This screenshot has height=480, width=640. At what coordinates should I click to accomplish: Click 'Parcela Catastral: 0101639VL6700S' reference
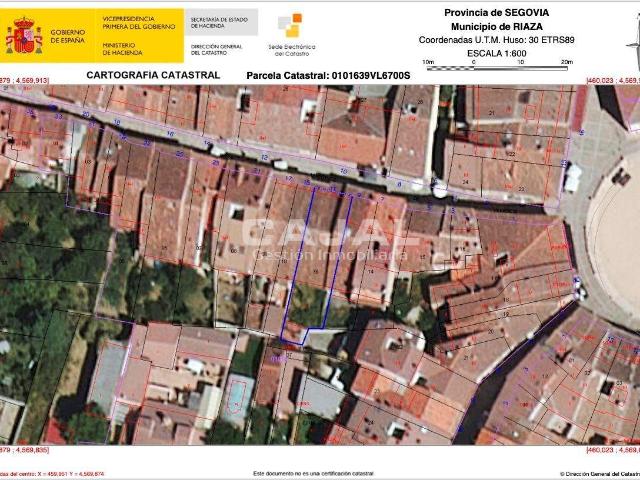tap(328, 76)
